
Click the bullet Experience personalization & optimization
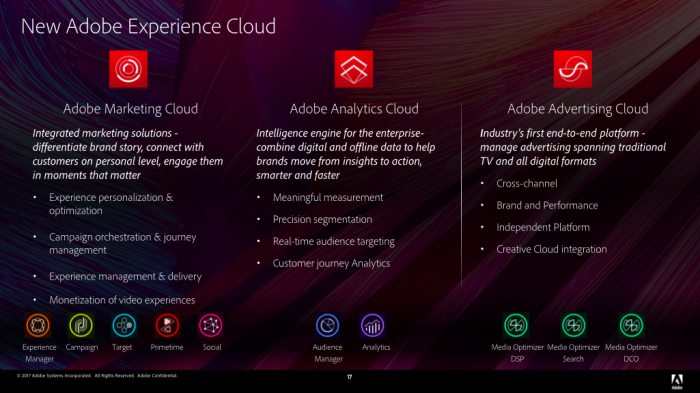pos(111,204)
